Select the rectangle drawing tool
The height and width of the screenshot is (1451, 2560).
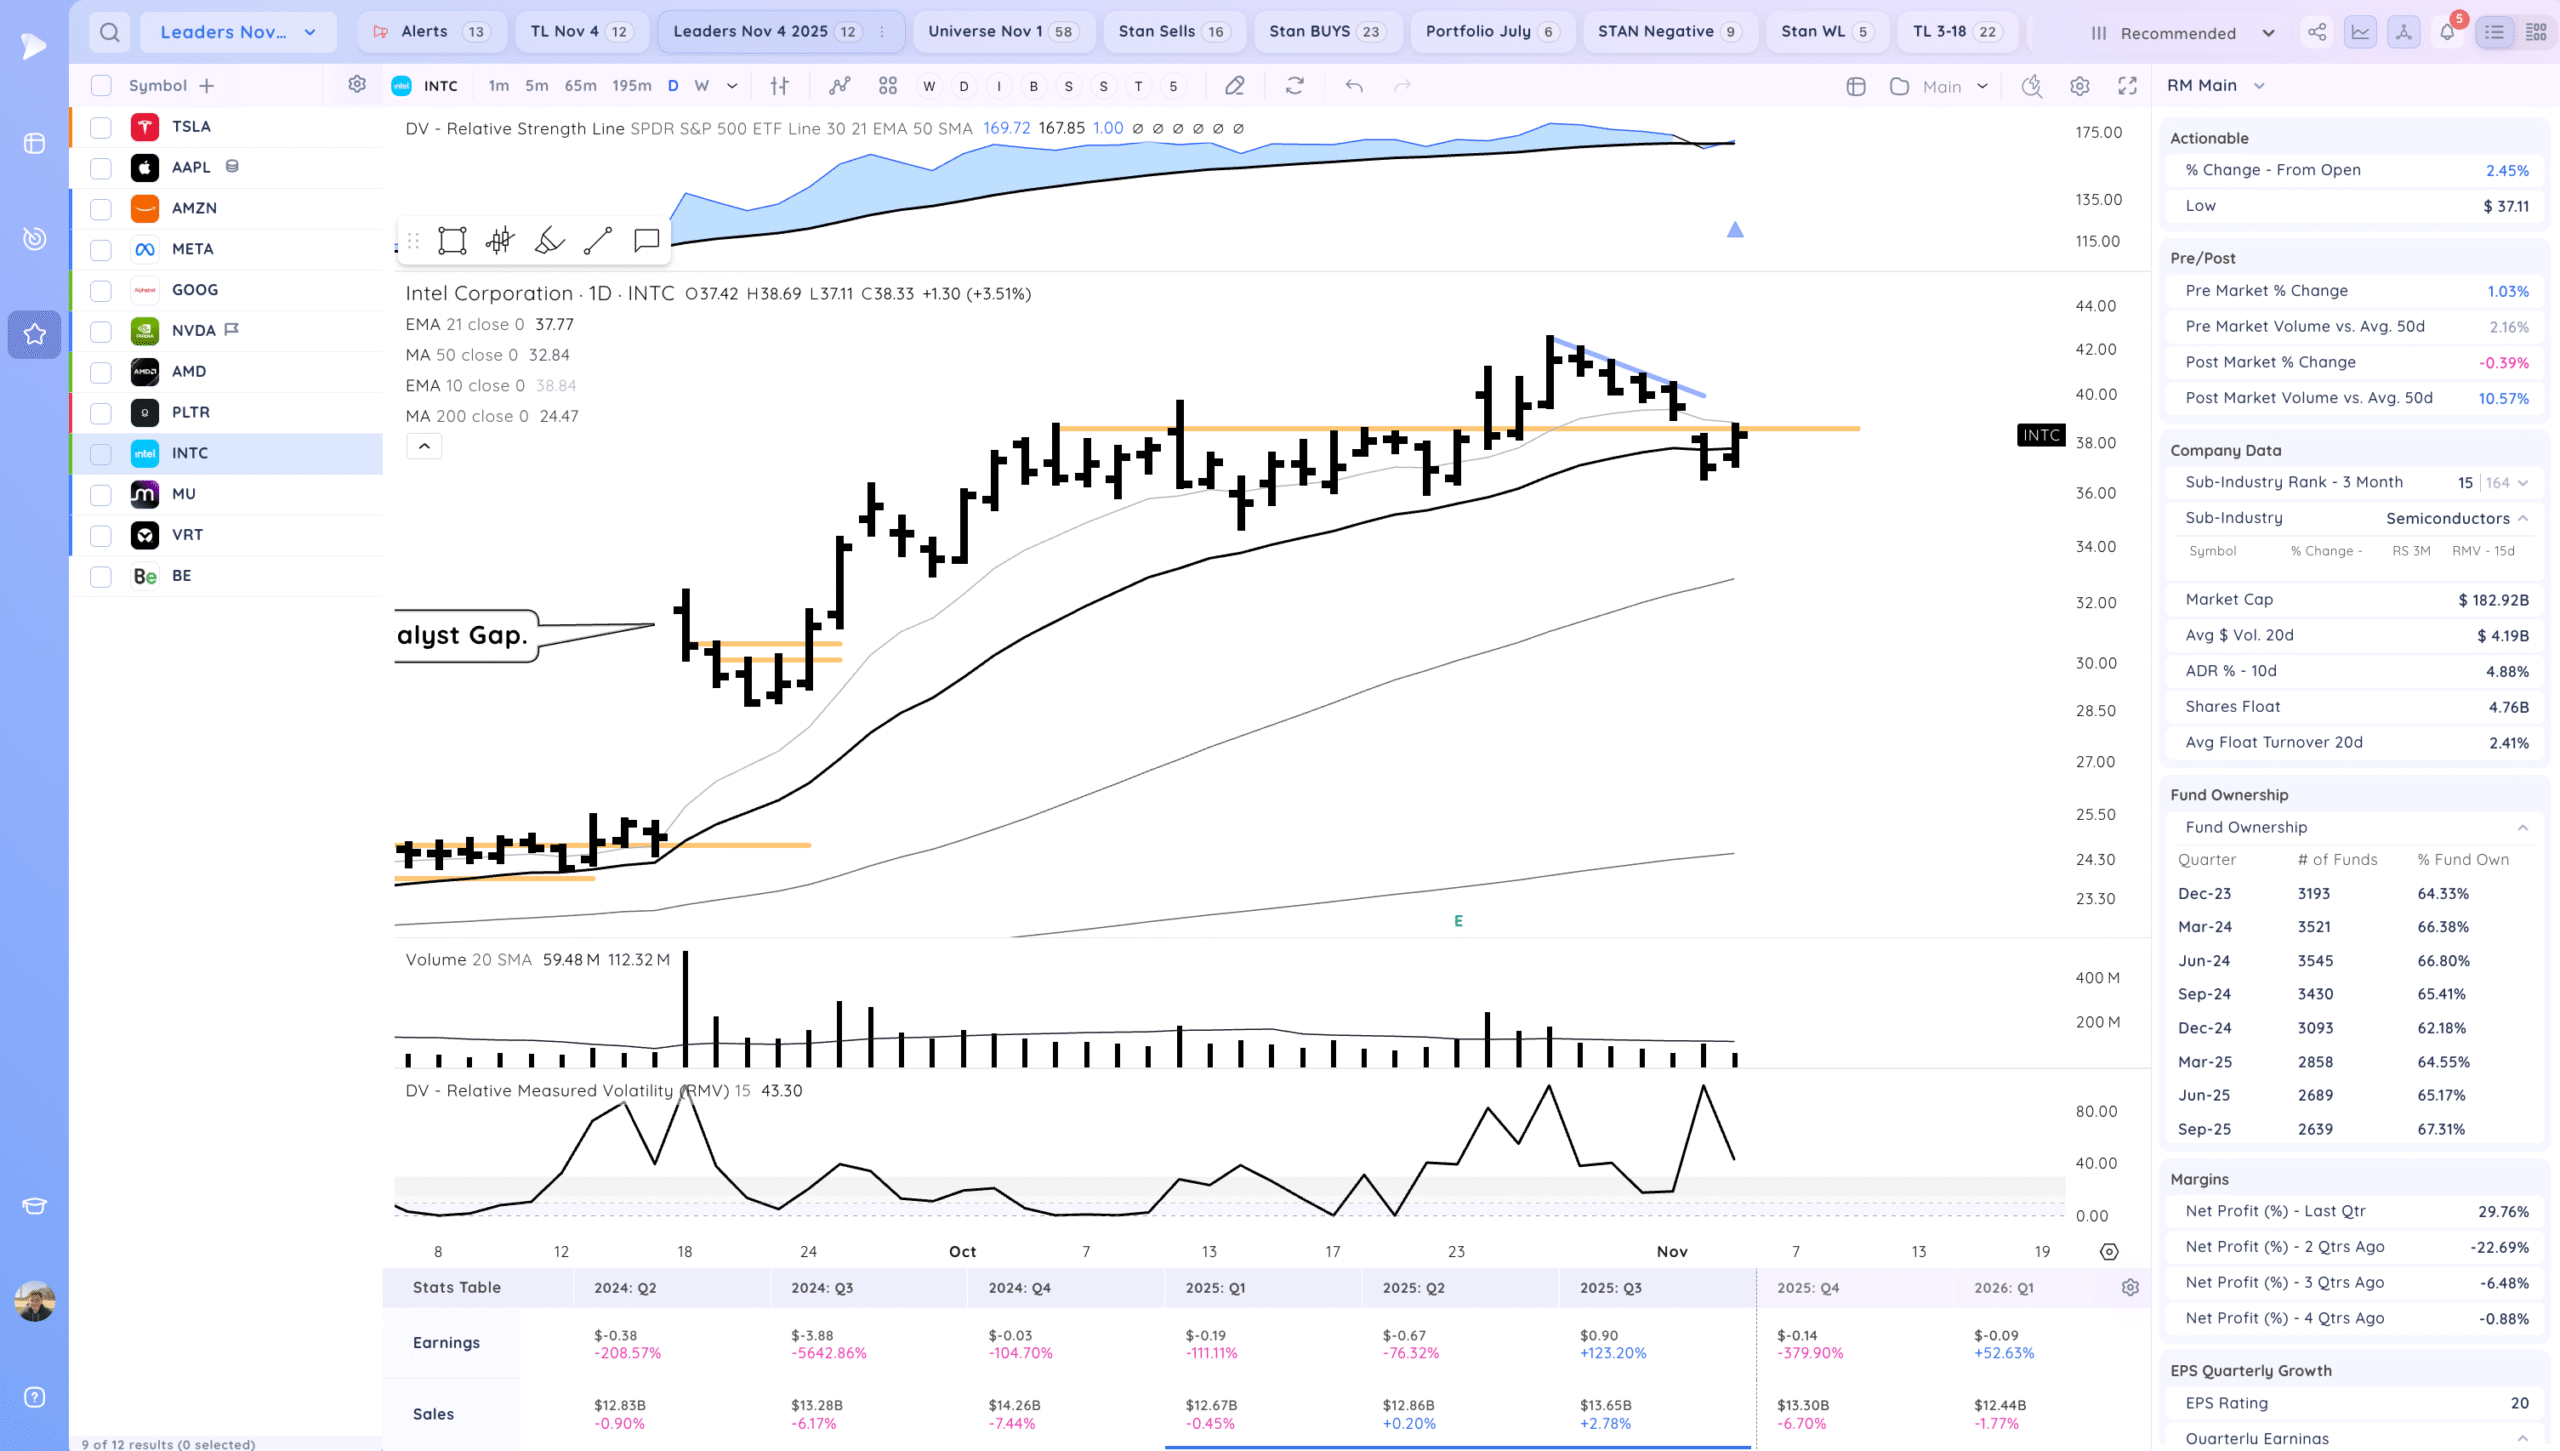(x=452, y=240)
